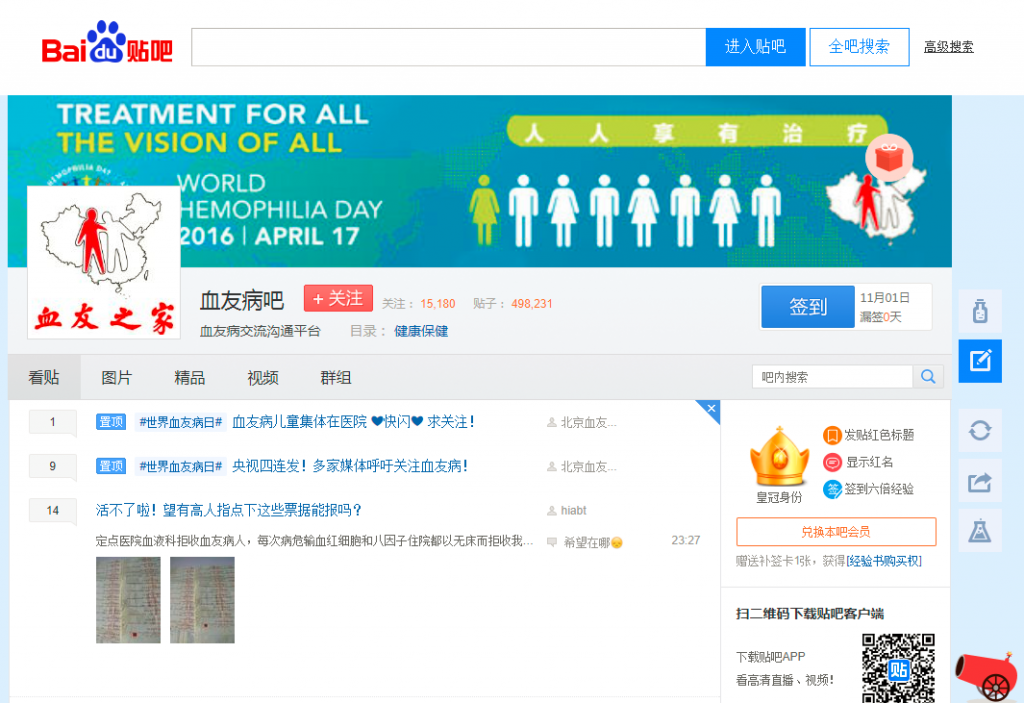Click the 置顶 badge on the 央视四连发 post

tap(110, 466)
